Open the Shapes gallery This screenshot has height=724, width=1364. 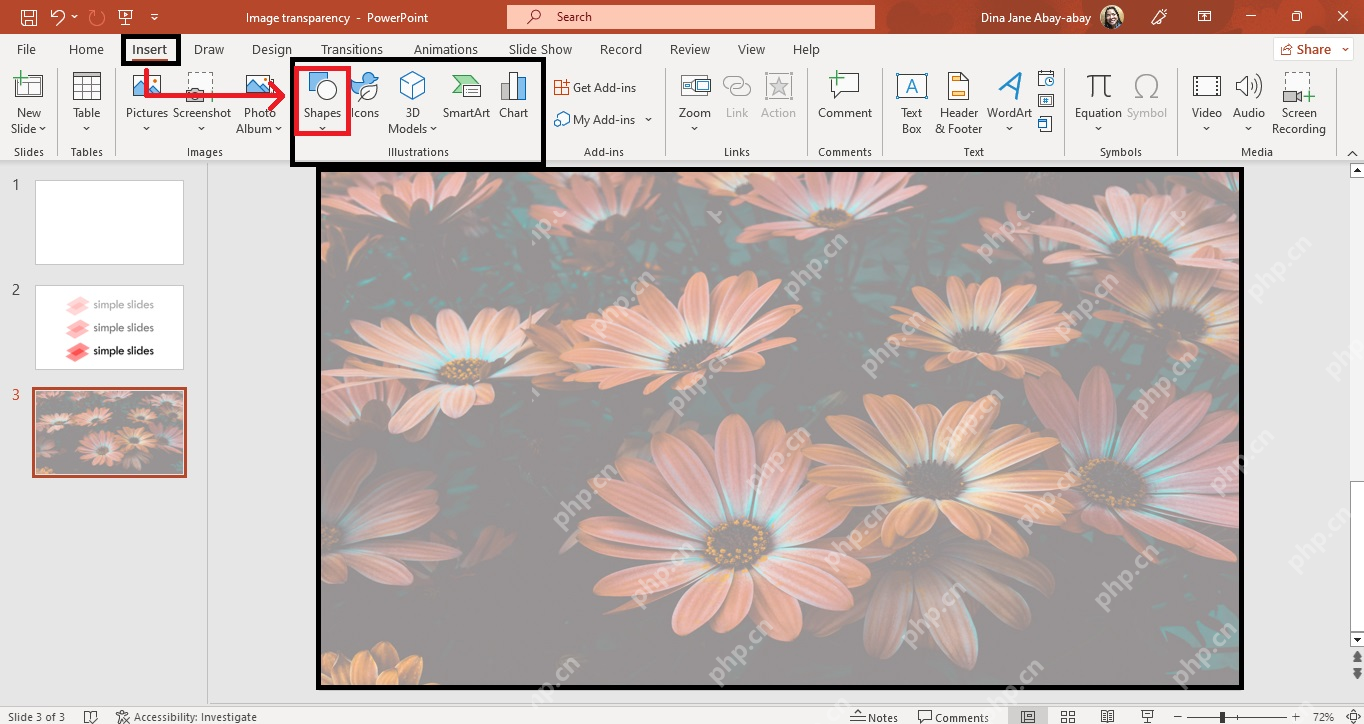[322, 103]
